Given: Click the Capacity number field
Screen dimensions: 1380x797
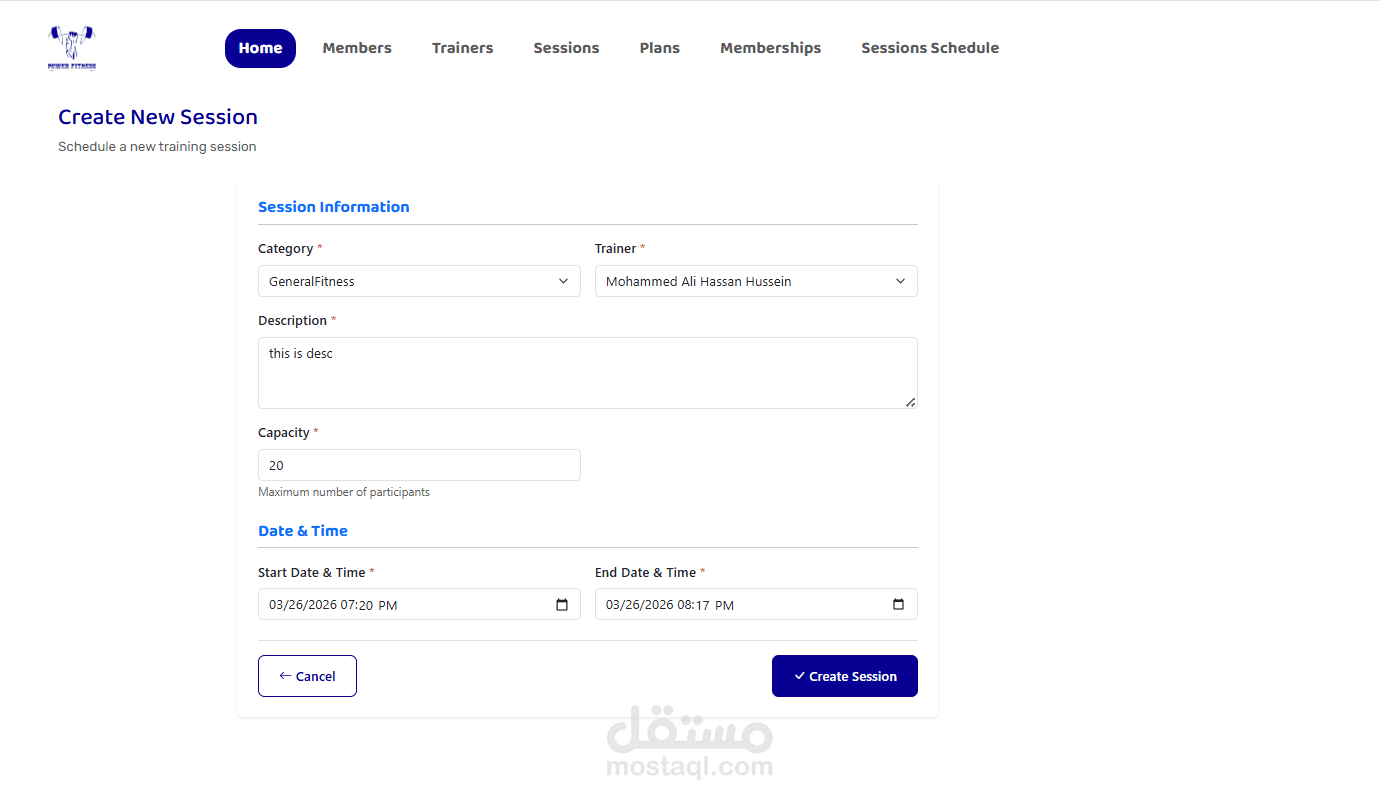Looking at the screenshot, I should point(419,465).
